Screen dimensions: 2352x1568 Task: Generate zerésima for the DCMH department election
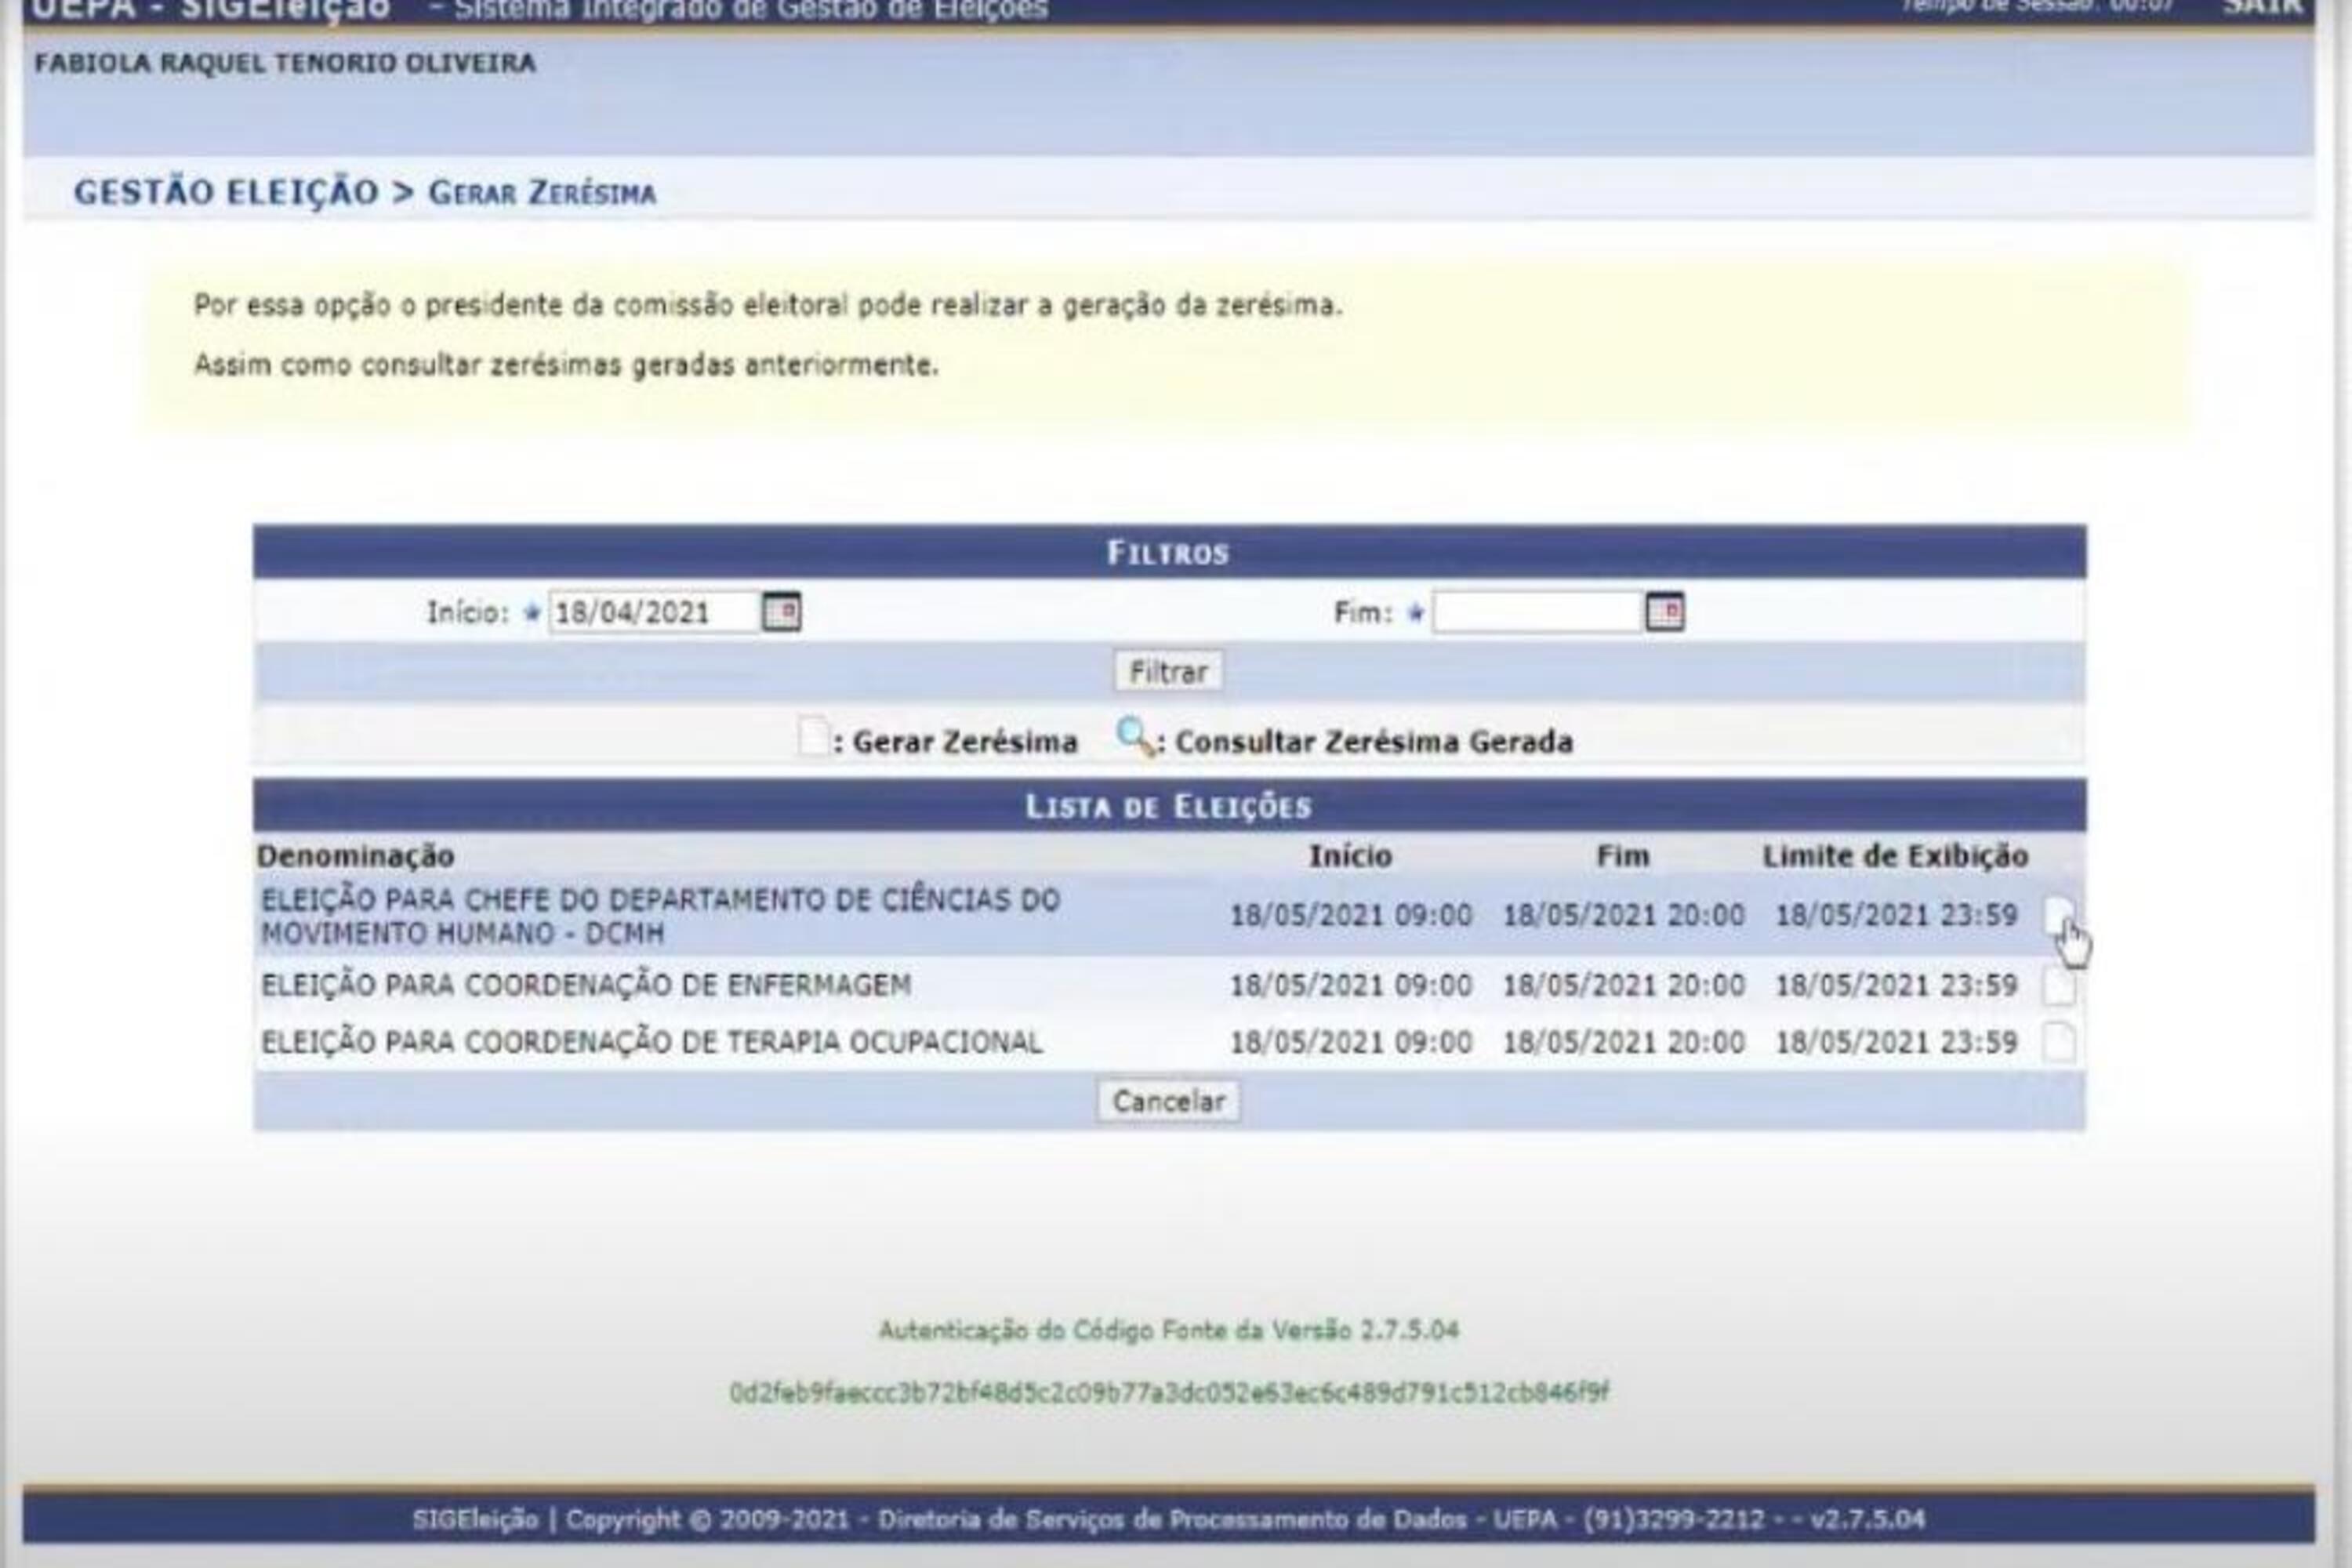point(2058,915)
